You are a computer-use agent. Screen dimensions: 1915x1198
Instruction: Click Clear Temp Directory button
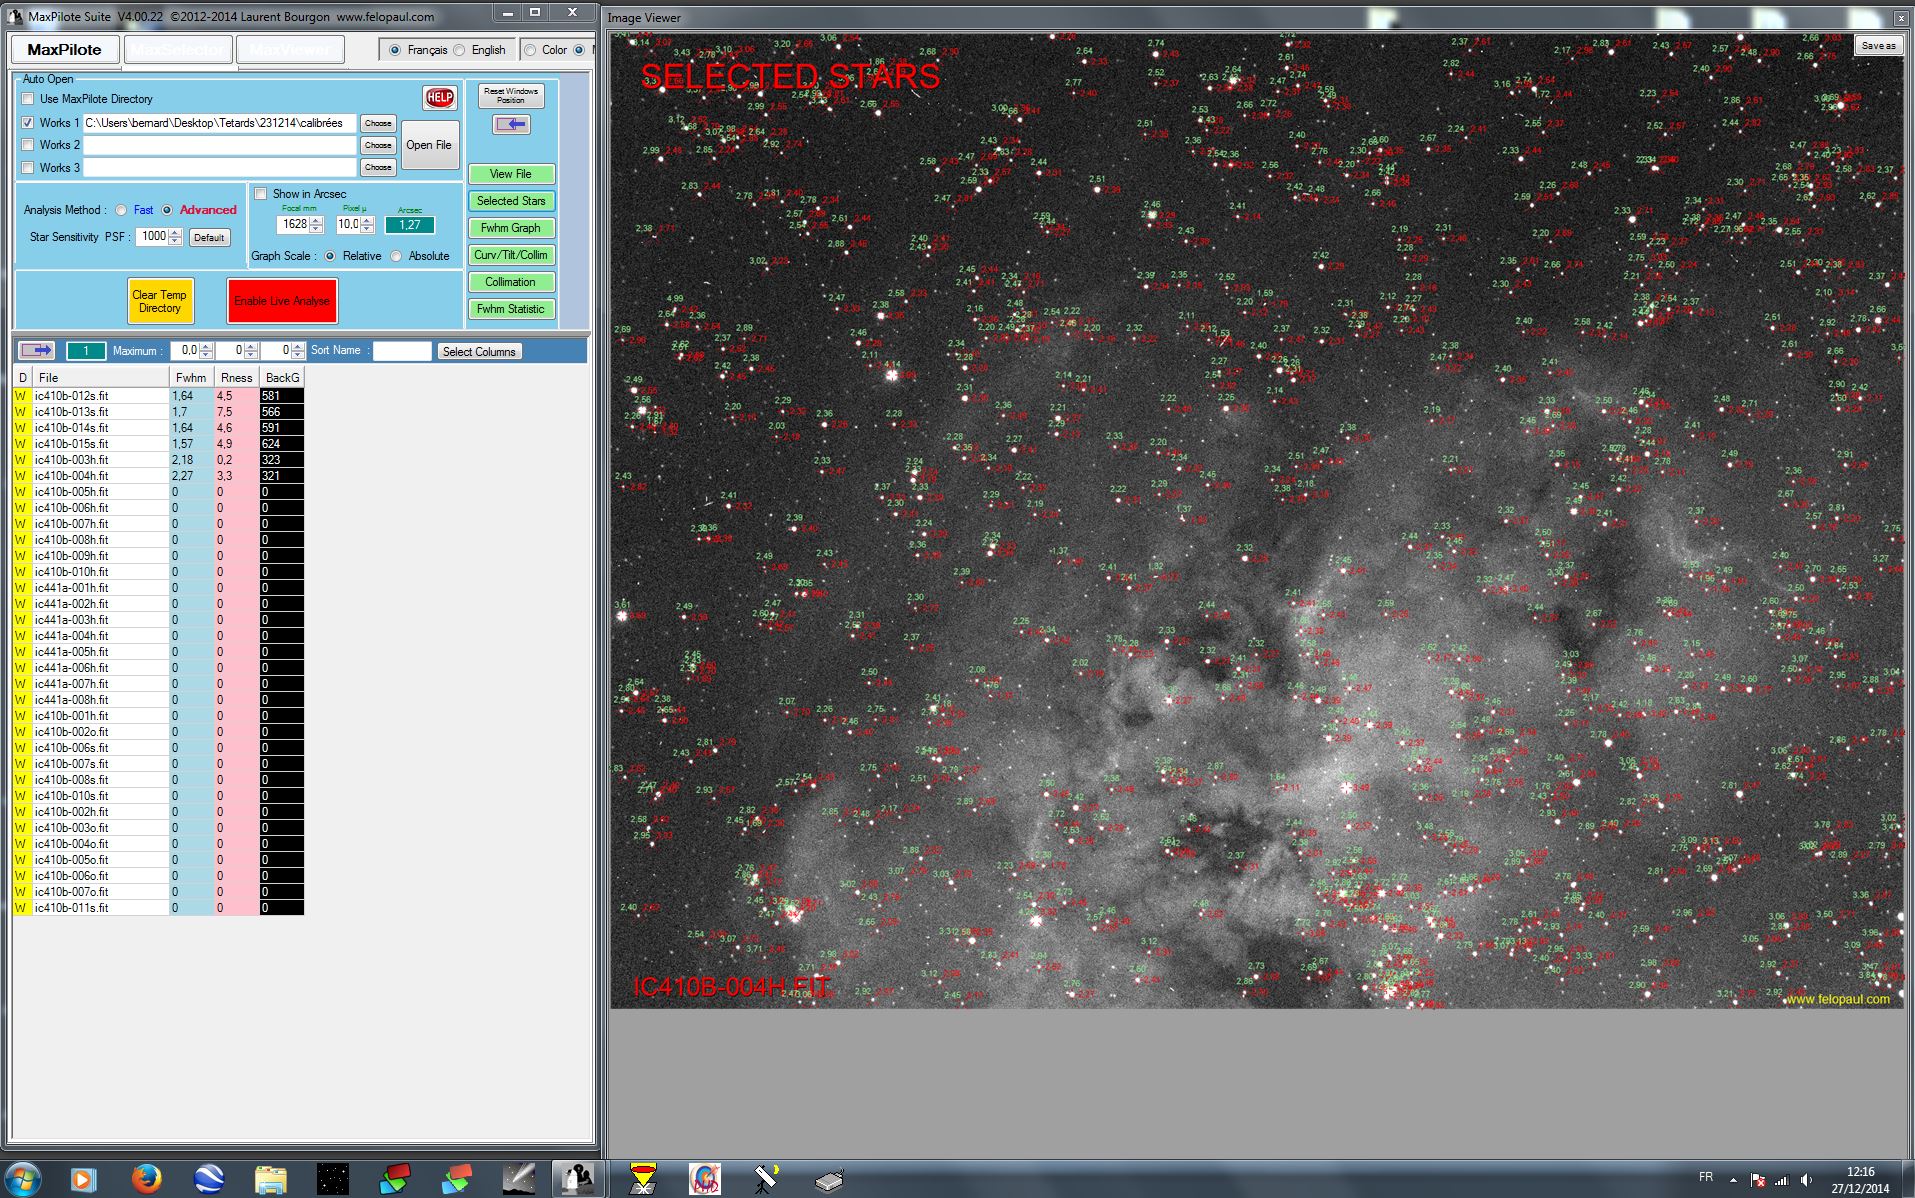pos(160,301)
